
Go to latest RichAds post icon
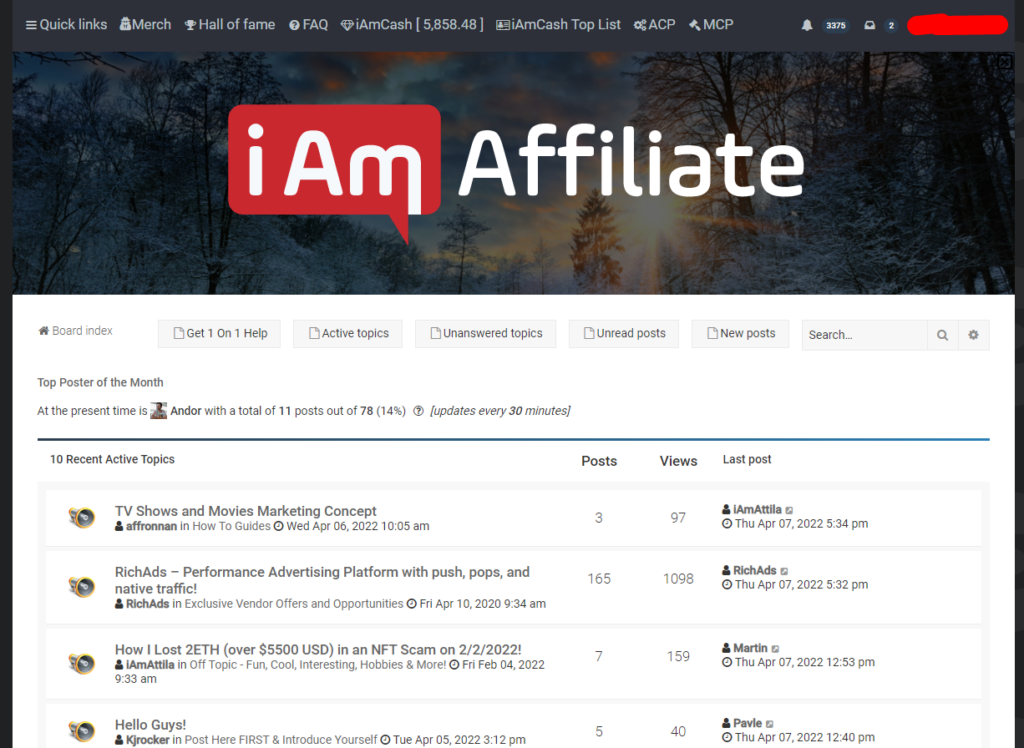pyautogui.click(x=784, y=571)
